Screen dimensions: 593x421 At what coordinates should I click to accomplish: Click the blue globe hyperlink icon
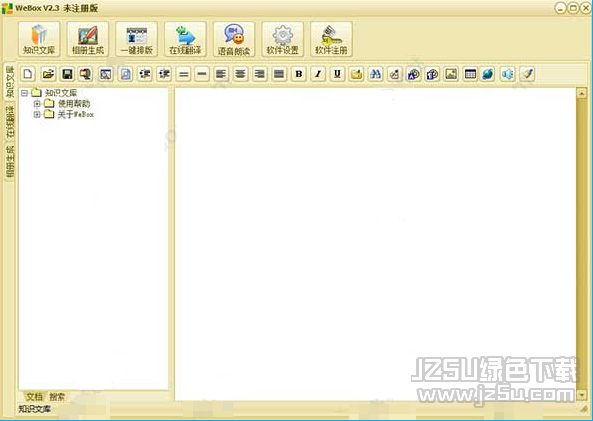click(x=488, y=74)
